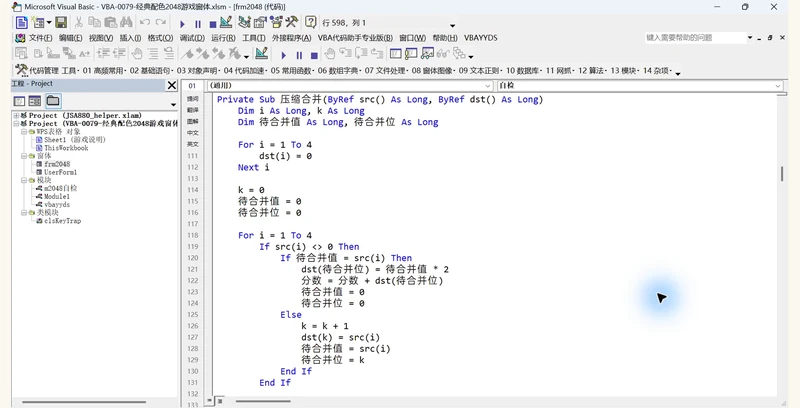800x408 pixels.
Task: Open the Locals Window icon
Action: point(395,53)
